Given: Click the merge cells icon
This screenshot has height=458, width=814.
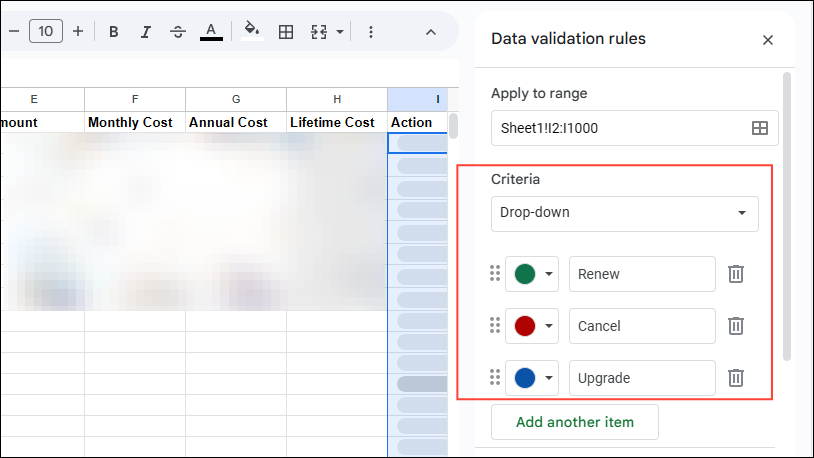Looking at the screenshot, I should coord(319,32).
